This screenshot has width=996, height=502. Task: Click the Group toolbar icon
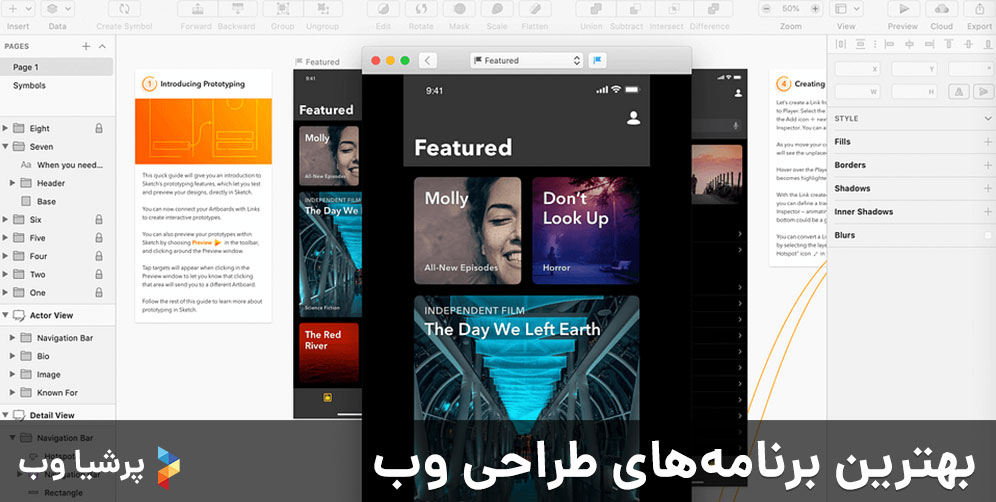pos(283,9)
